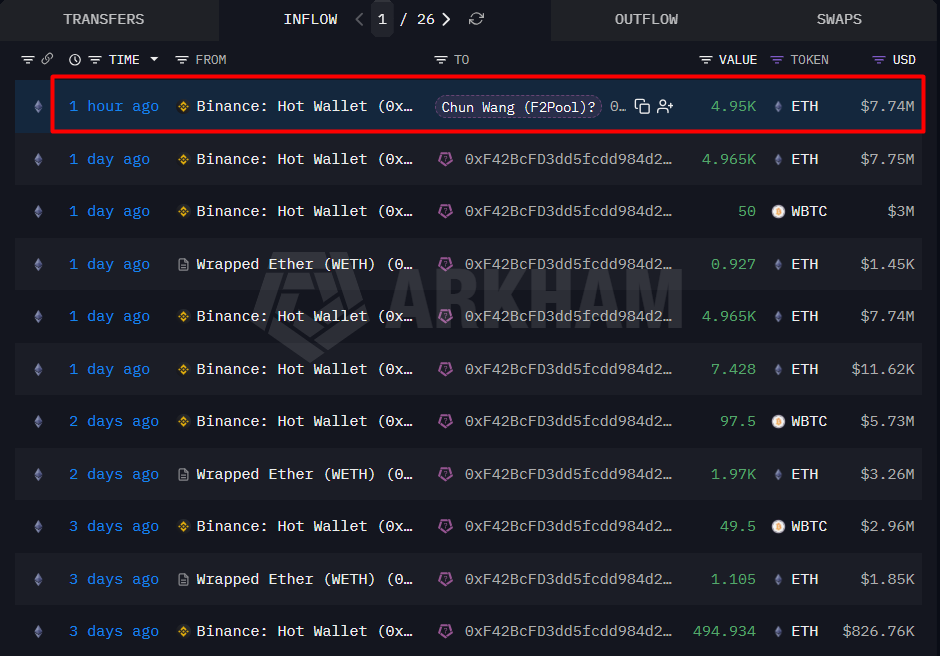Open the OUTFLOW tab
The width and height of the screenshot is (940, 656).
(x=646, y=19)
